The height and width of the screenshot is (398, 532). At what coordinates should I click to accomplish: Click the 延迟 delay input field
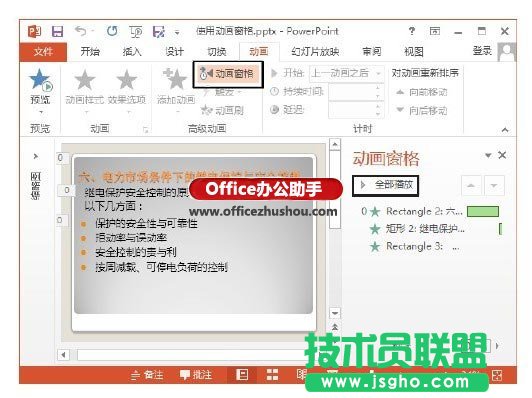(x=356, y=110)
